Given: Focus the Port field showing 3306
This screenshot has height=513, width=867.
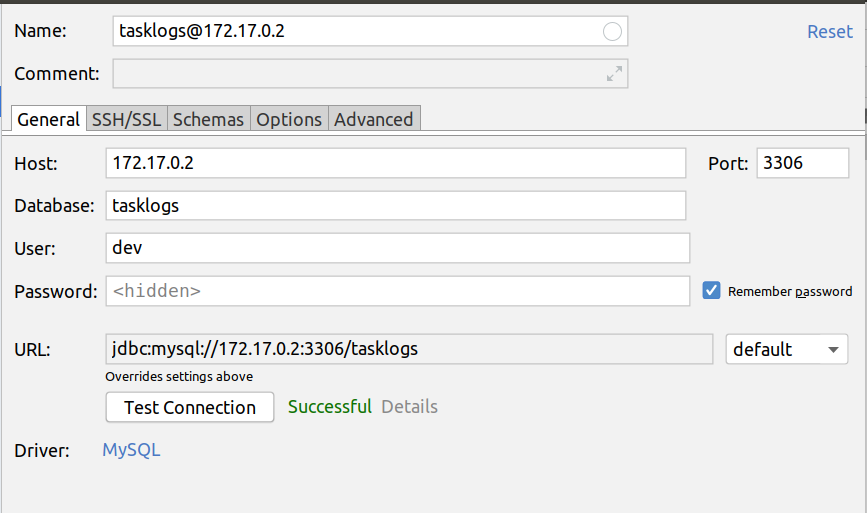Looking at the screenshot, I should pyautogui.click(x=802, y=163).
